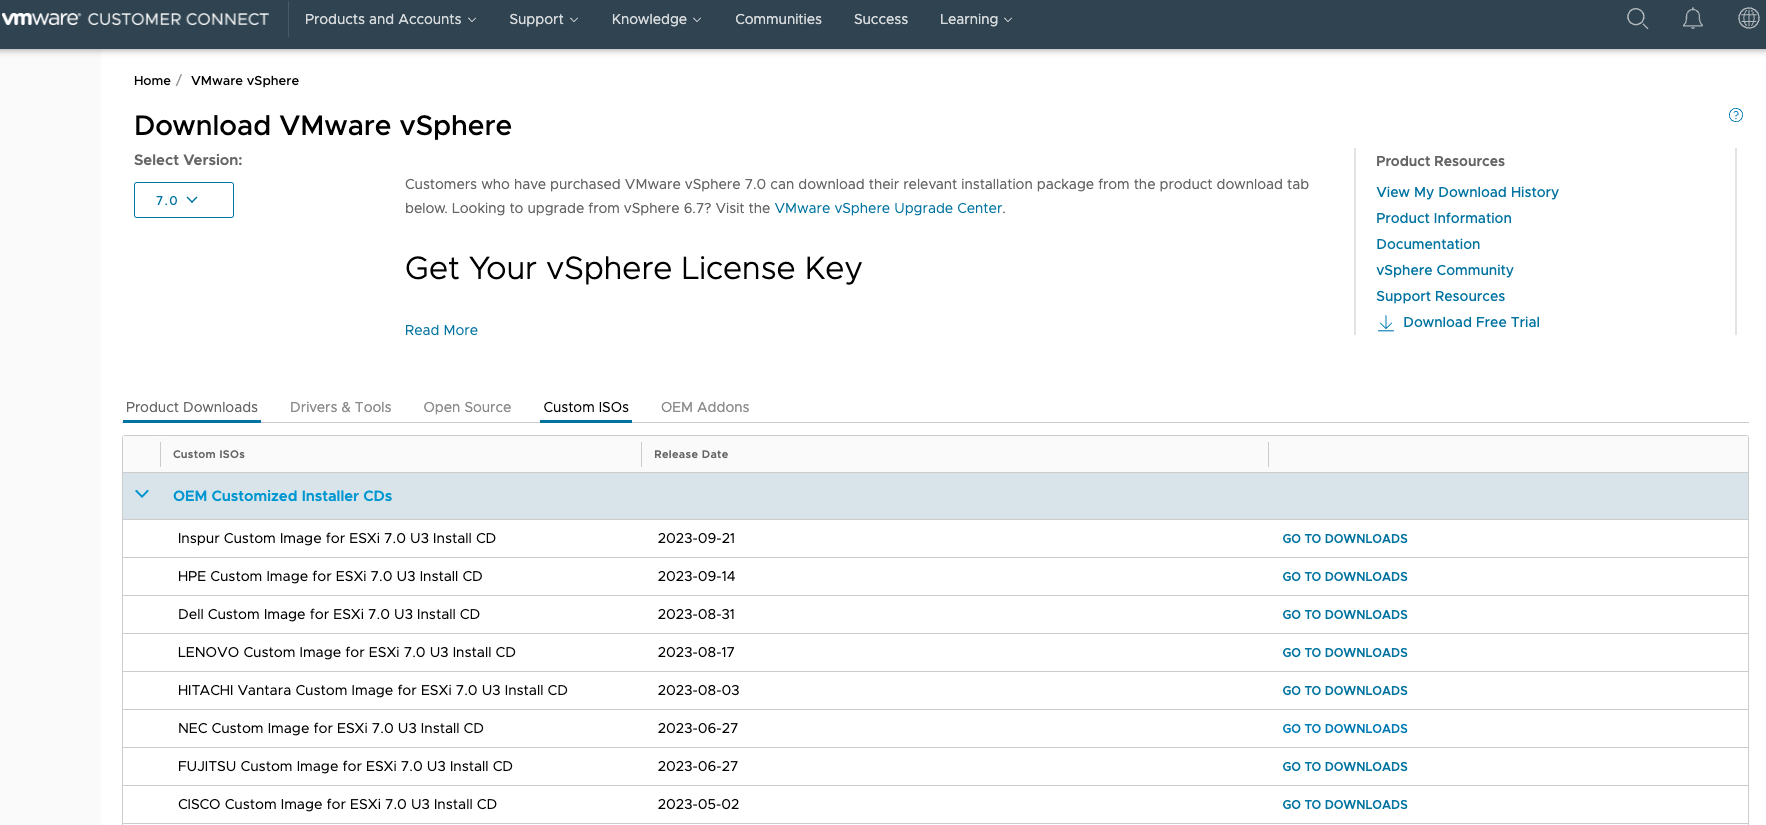Click the Release Date column header
The height and width of the screenshot is (825, 1766).
[x=691, y=454]
